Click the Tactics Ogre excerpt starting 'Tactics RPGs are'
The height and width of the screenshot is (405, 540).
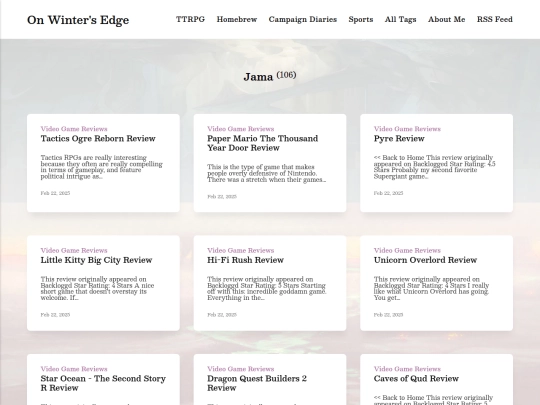[102, 167]
